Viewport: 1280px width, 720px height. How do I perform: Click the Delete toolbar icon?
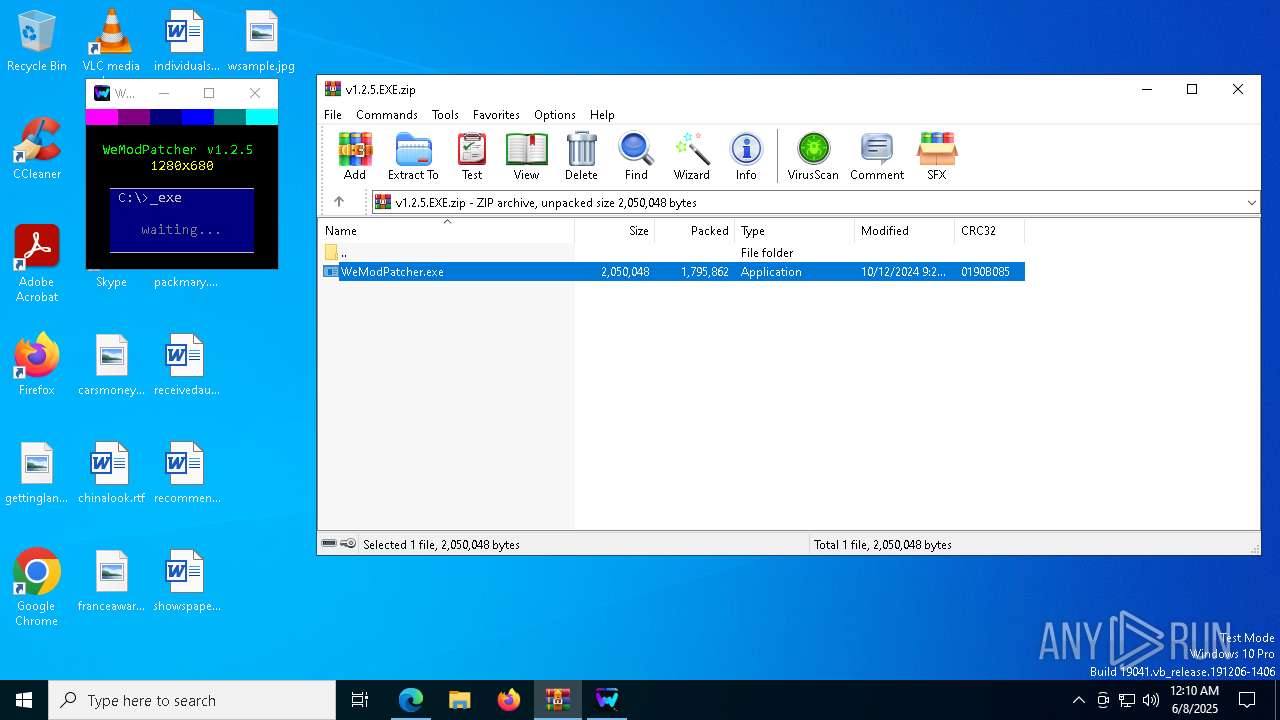tap(581, 156)
